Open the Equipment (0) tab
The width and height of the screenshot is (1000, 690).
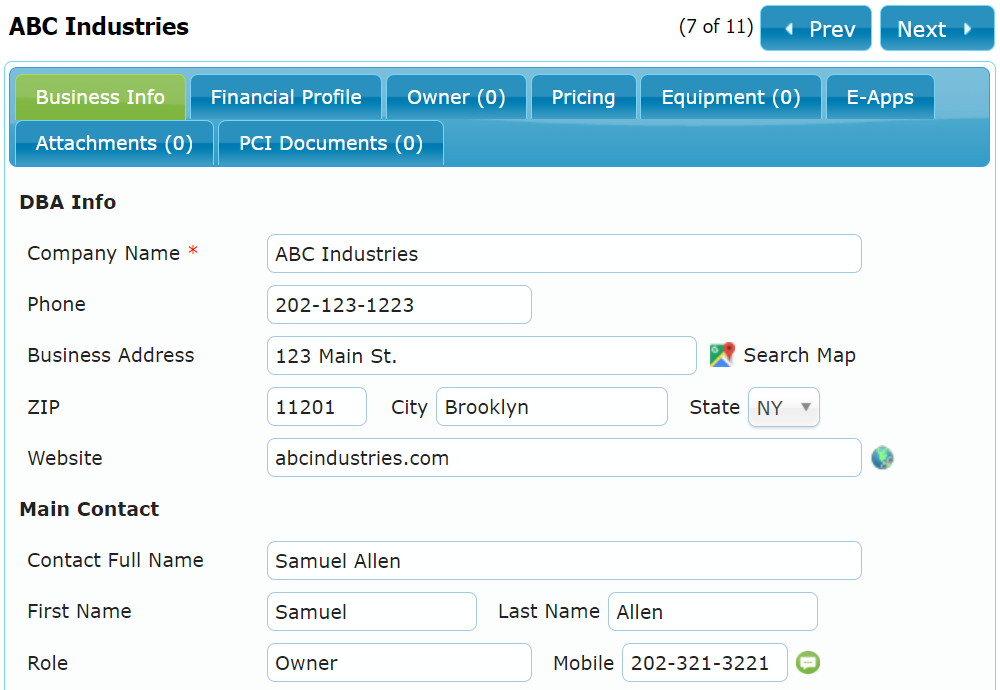pyautogui.click(x=731, y=97)
